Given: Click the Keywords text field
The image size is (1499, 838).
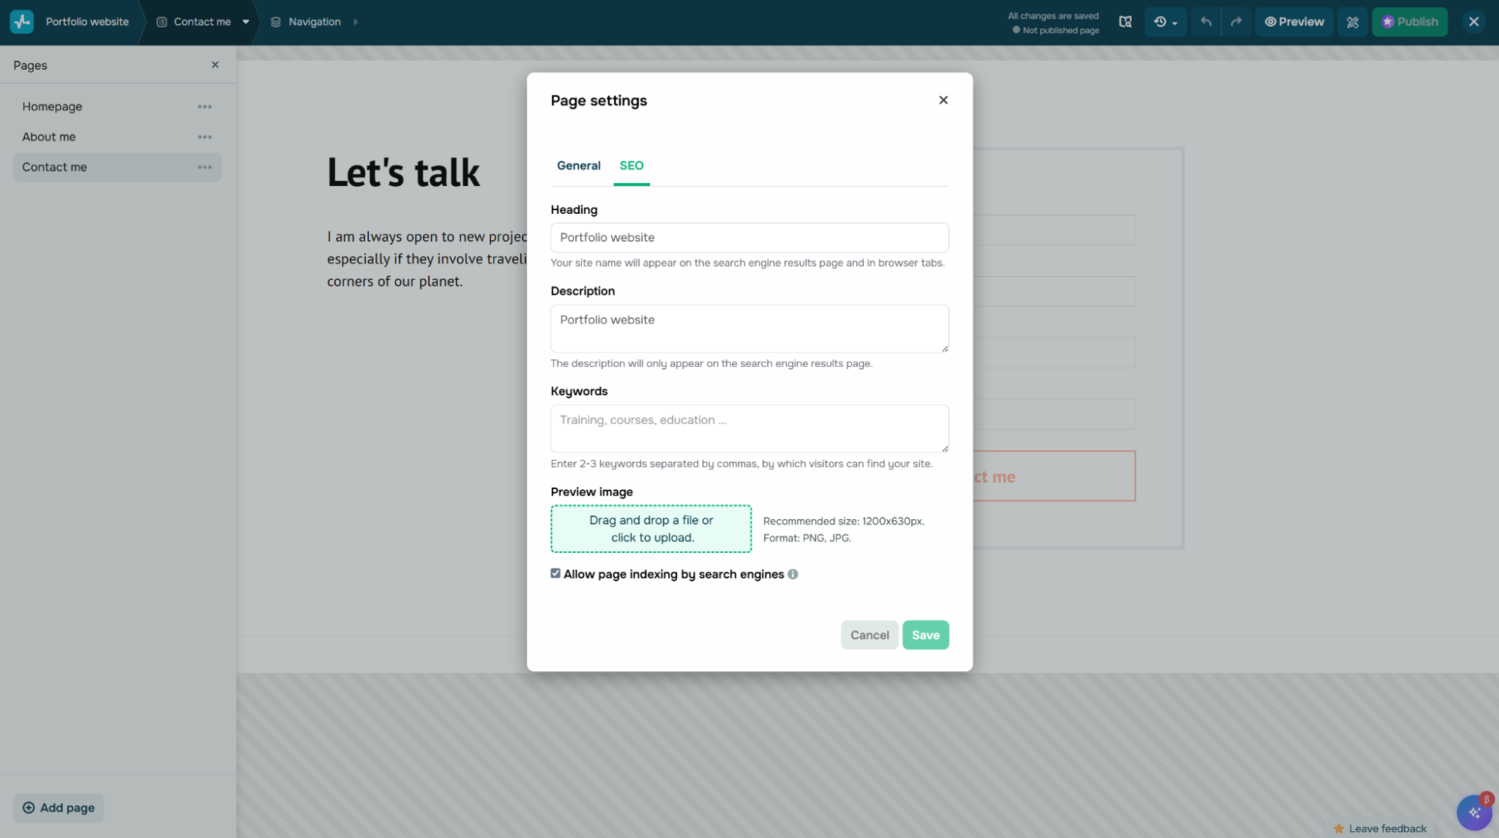Looking at the screenshot, I should pyautogui.click(x=749, y=428).
